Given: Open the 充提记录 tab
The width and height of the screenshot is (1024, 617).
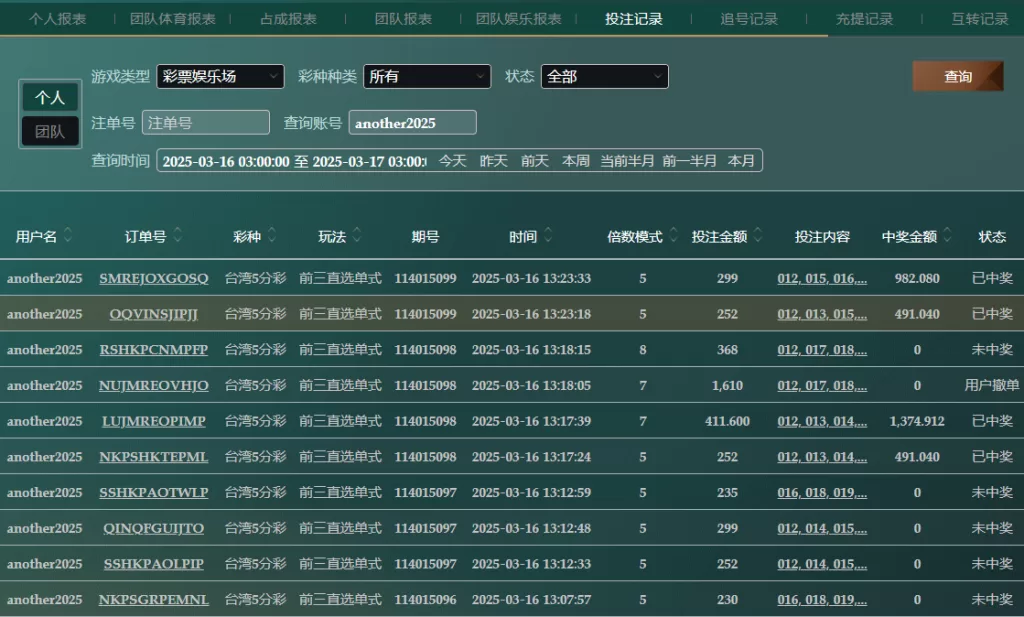Looking at the screenshot, I should click(x=864, y=19).
